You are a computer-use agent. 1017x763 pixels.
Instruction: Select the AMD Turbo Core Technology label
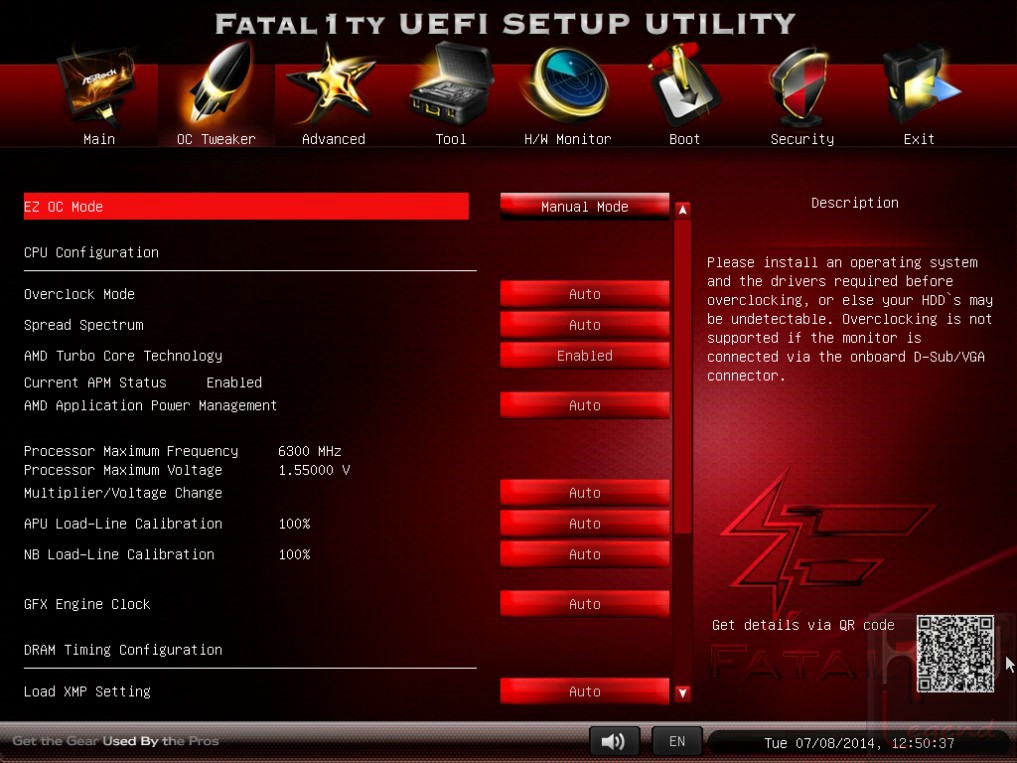pos(123,356)
